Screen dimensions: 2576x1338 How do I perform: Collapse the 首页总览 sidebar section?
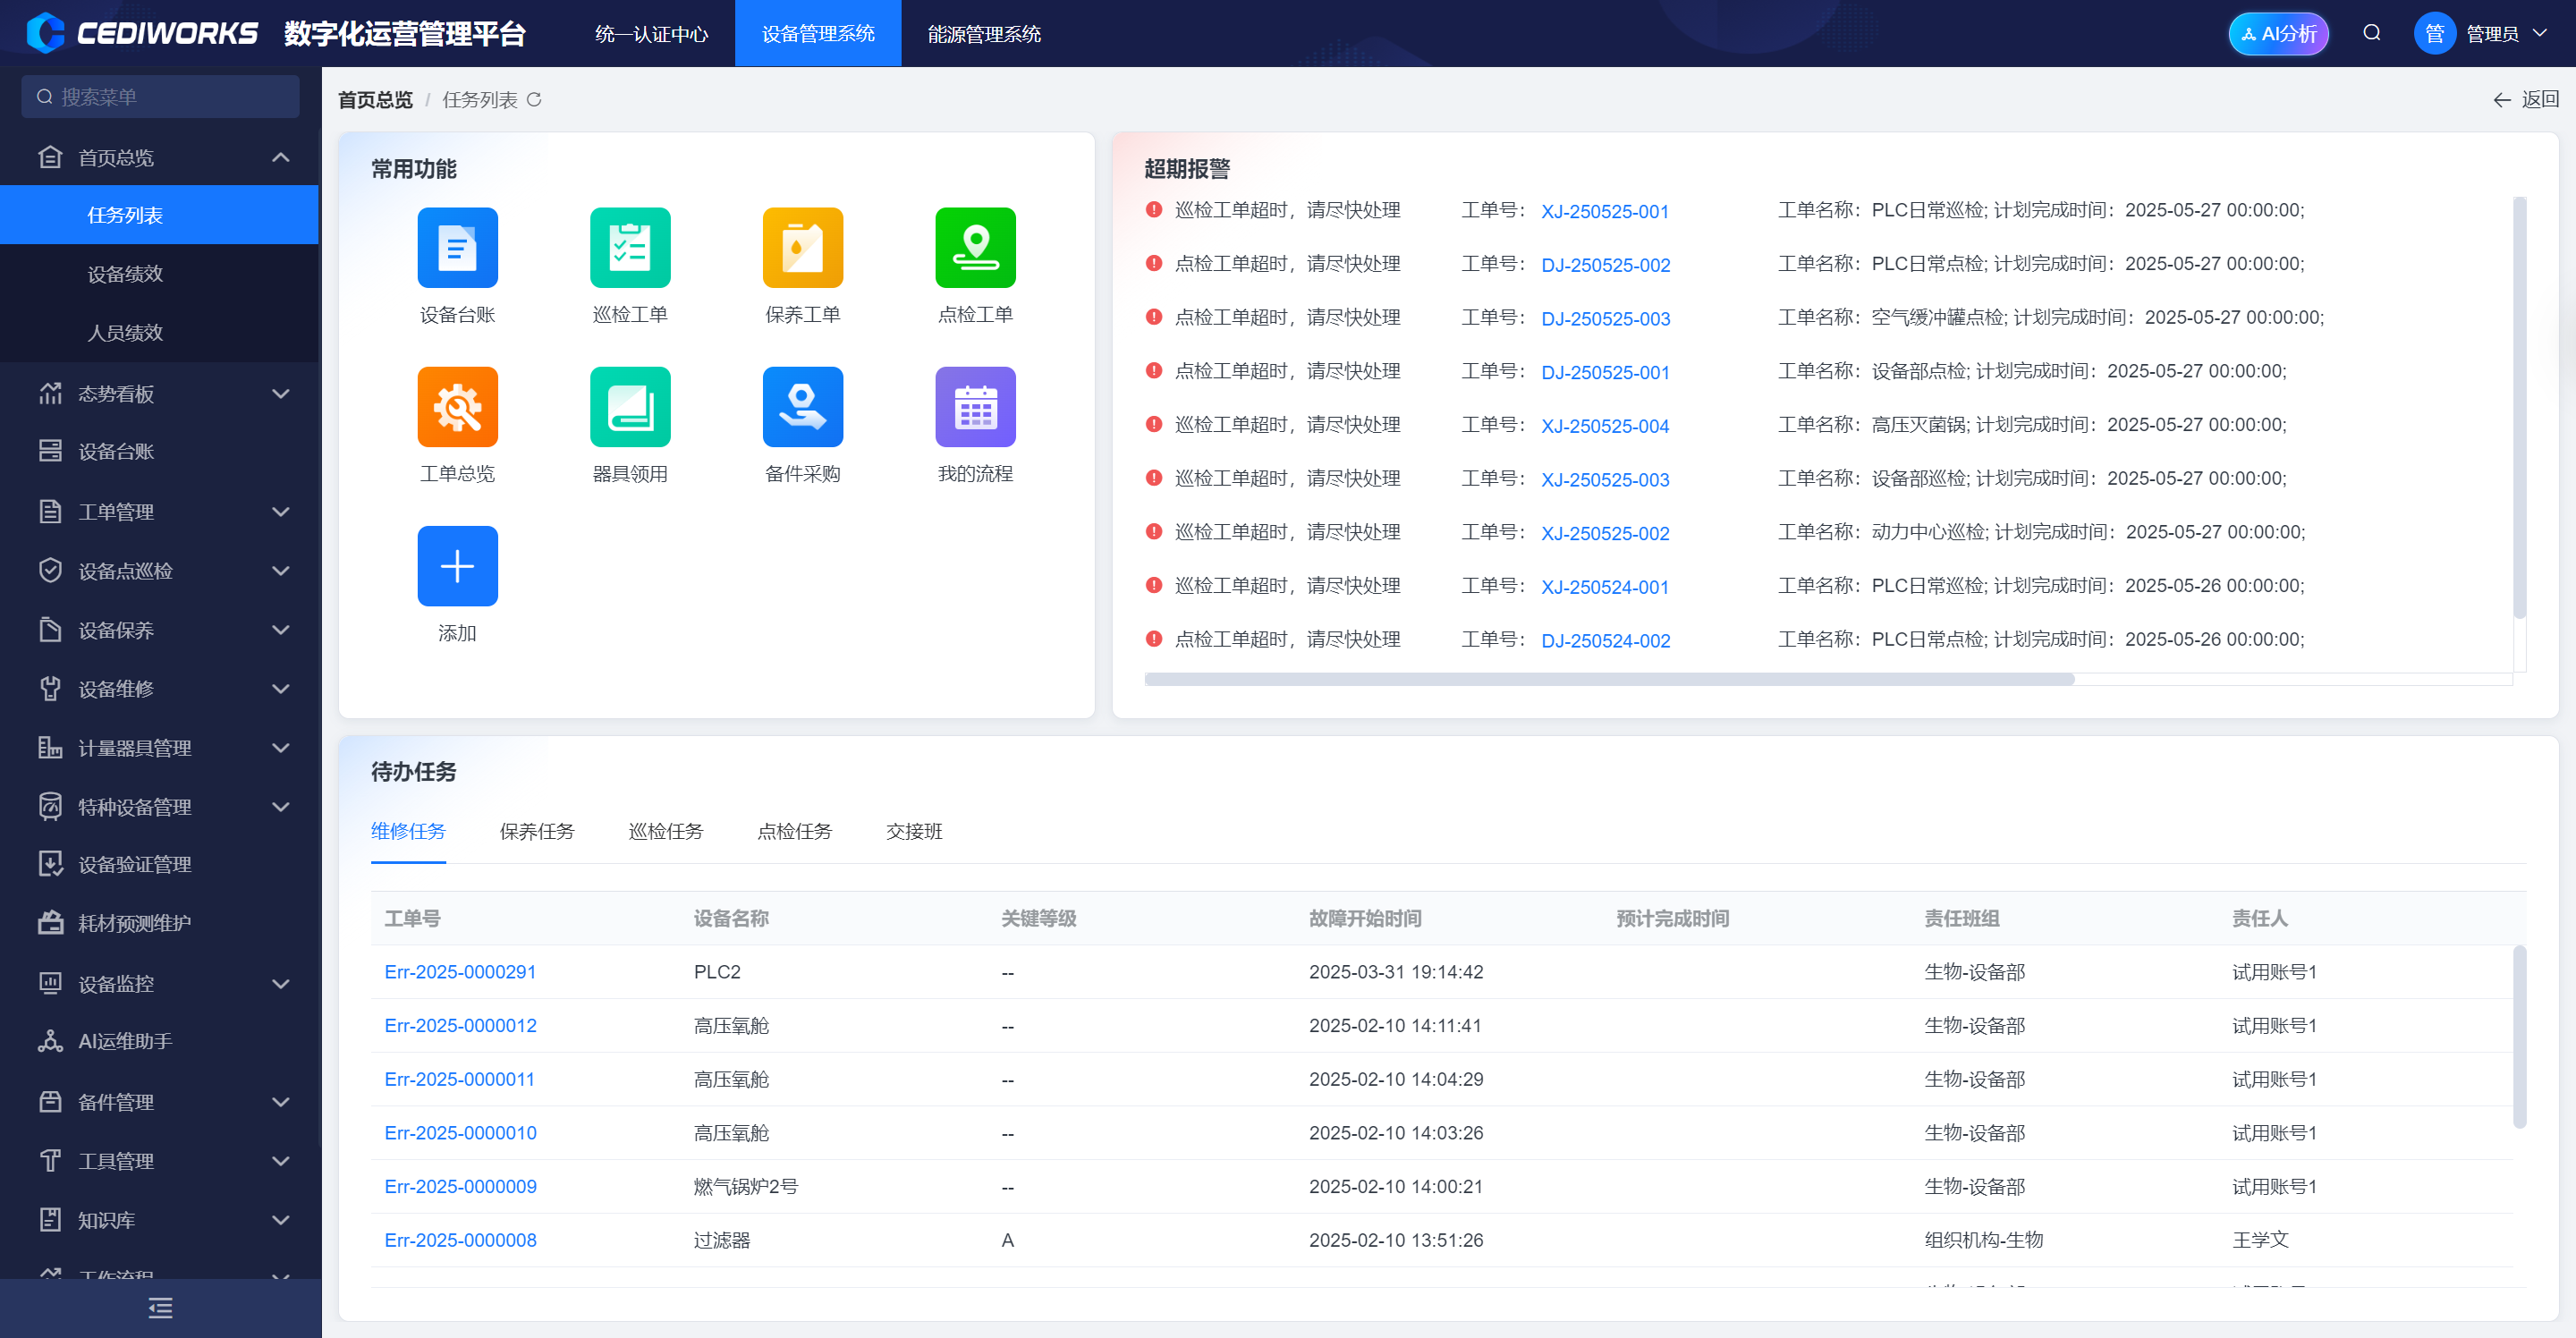click(280, 157)
